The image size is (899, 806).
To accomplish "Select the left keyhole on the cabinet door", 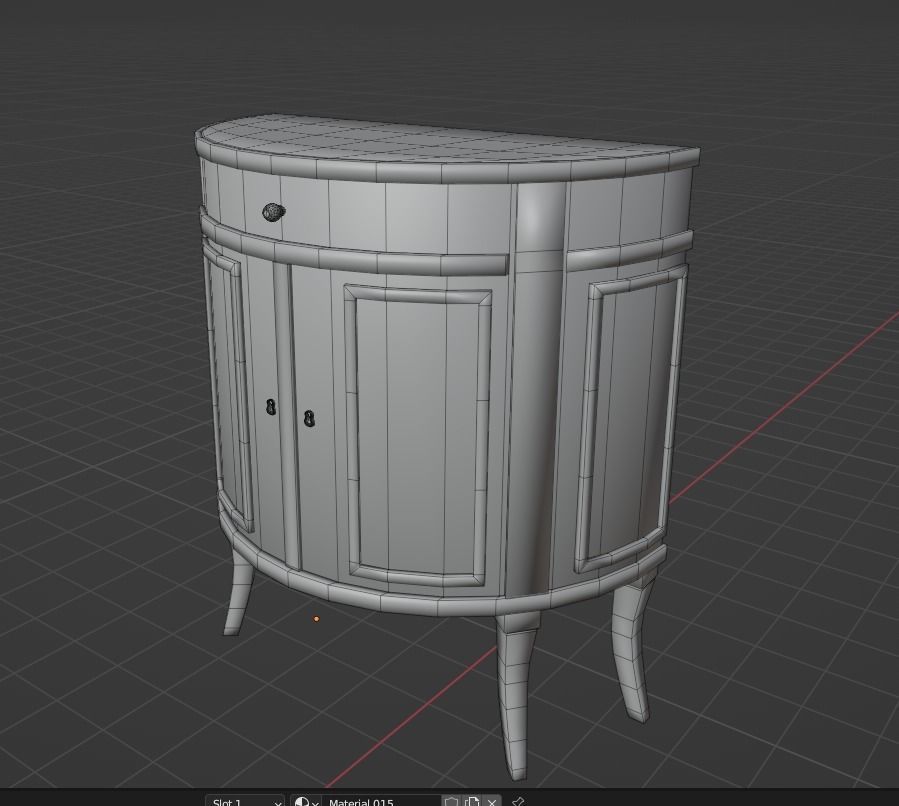I will point(271,407).
